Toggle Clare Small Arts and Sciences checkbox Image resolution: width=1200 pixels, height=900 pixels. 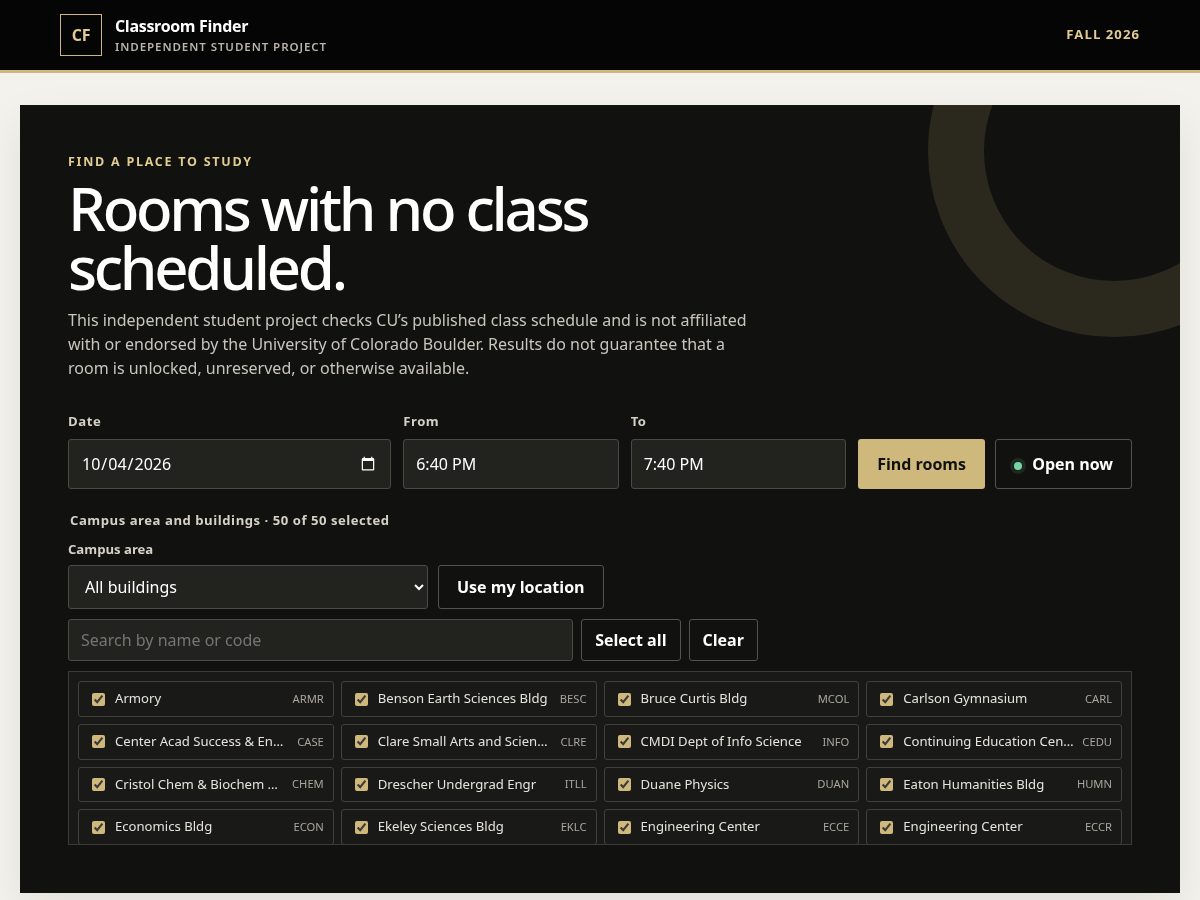point(361,742)
